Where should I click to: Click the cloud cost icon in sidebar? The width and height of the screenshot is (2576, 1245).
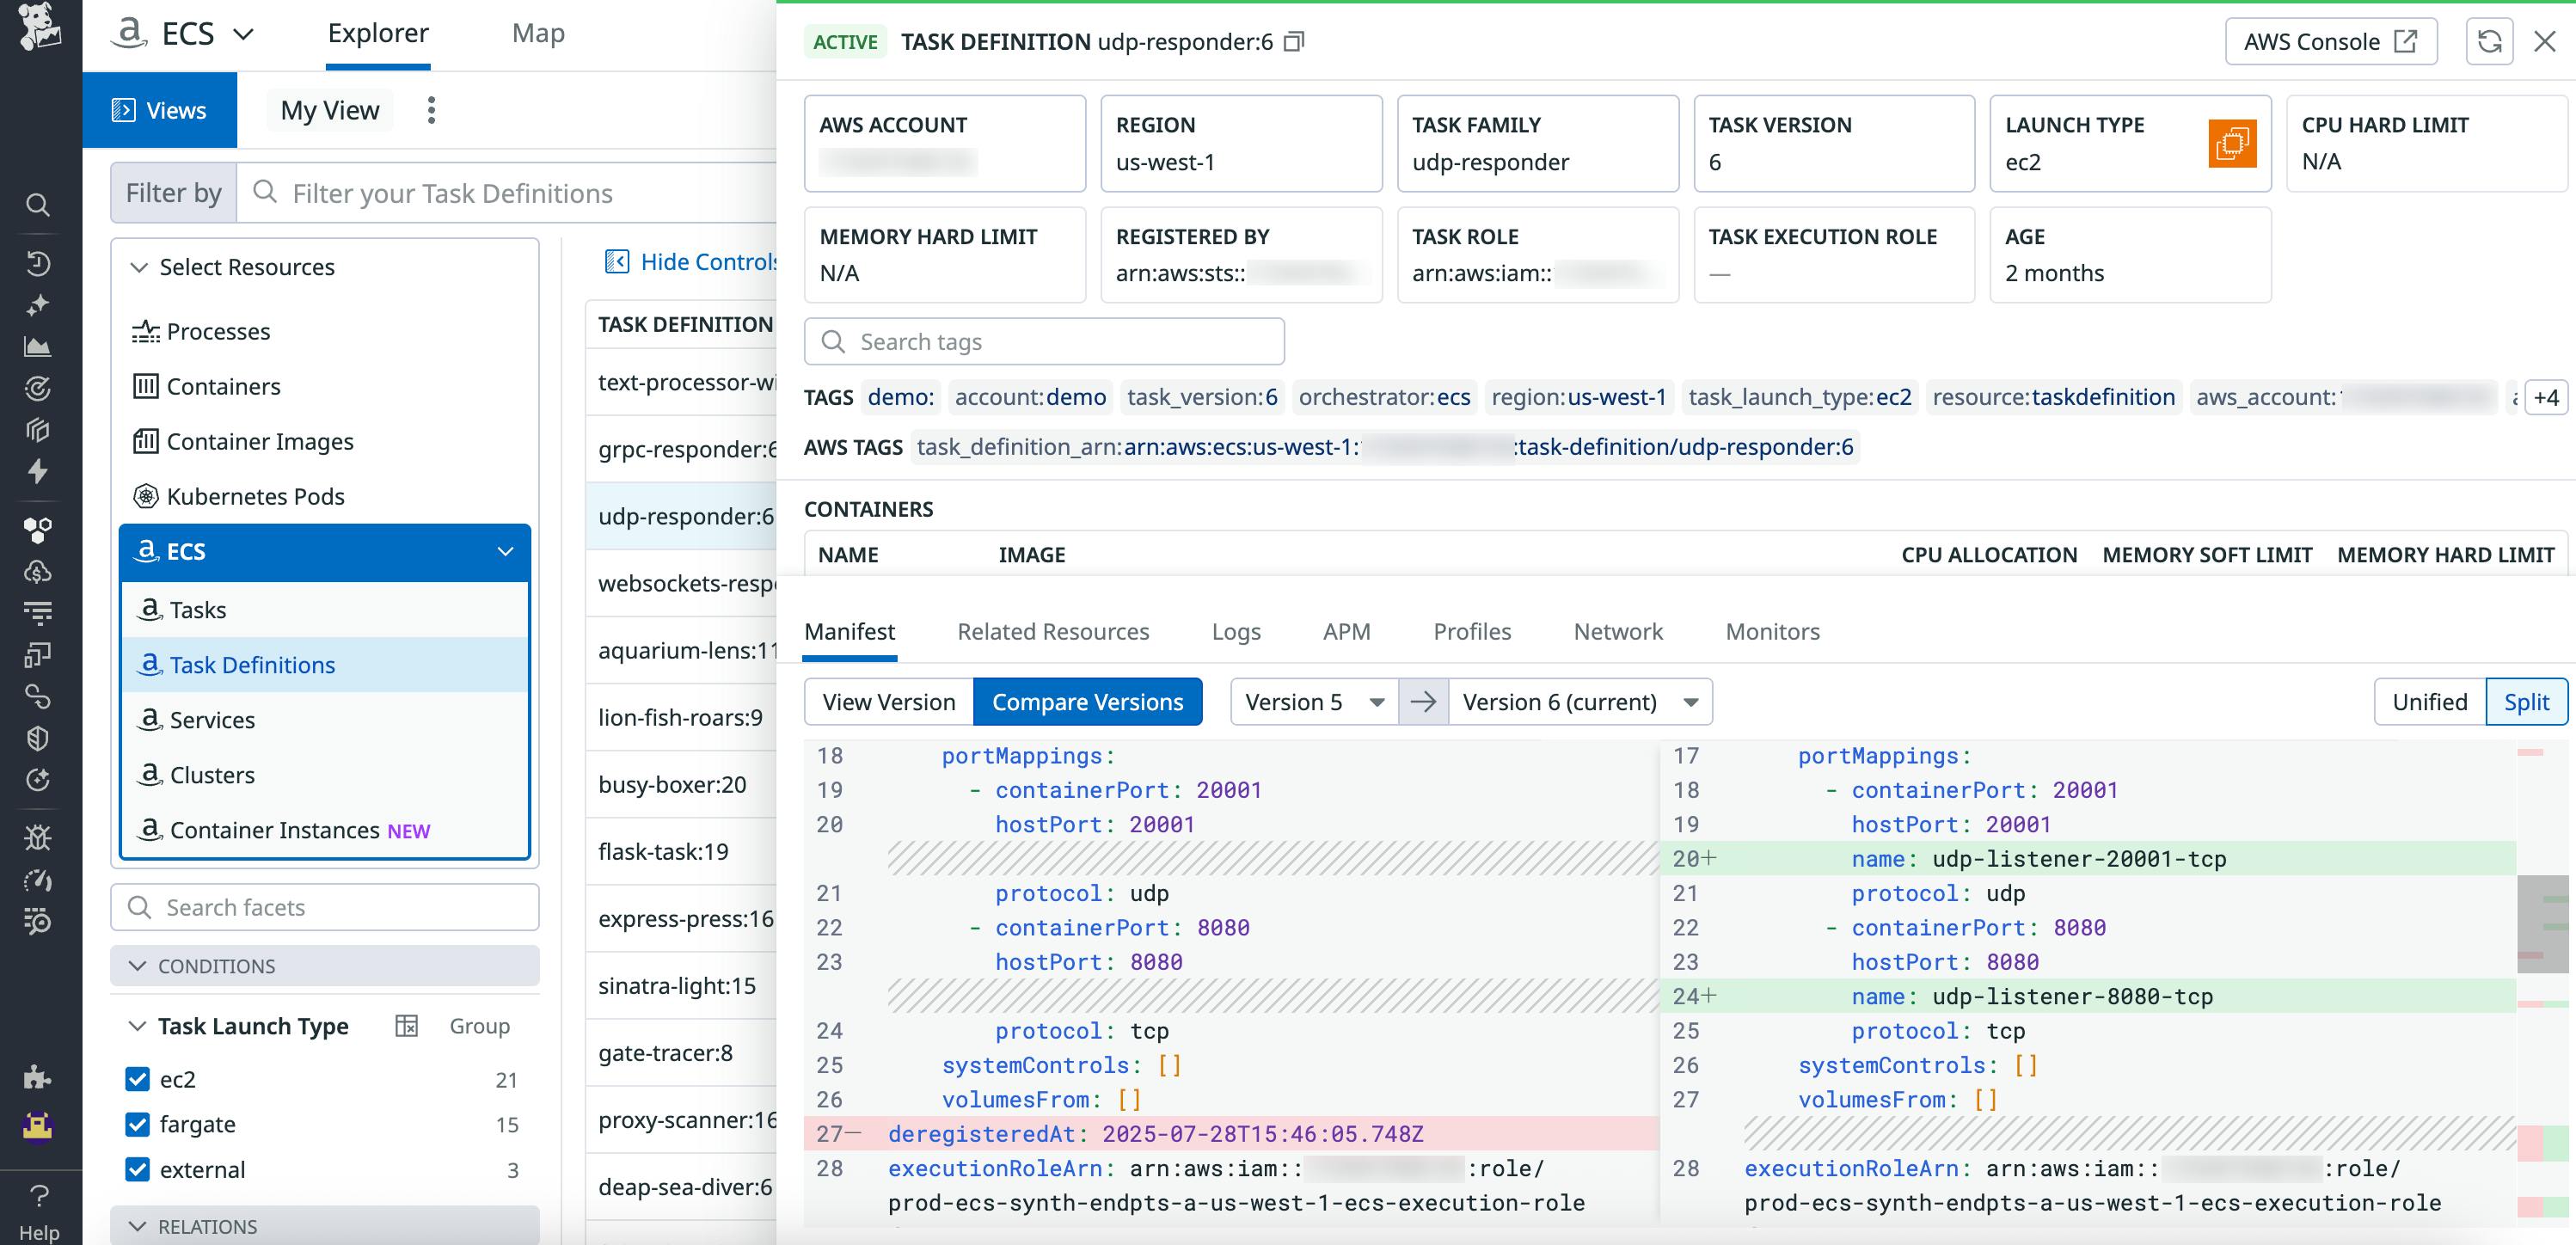pyautogui.click(x=38, y=572)
